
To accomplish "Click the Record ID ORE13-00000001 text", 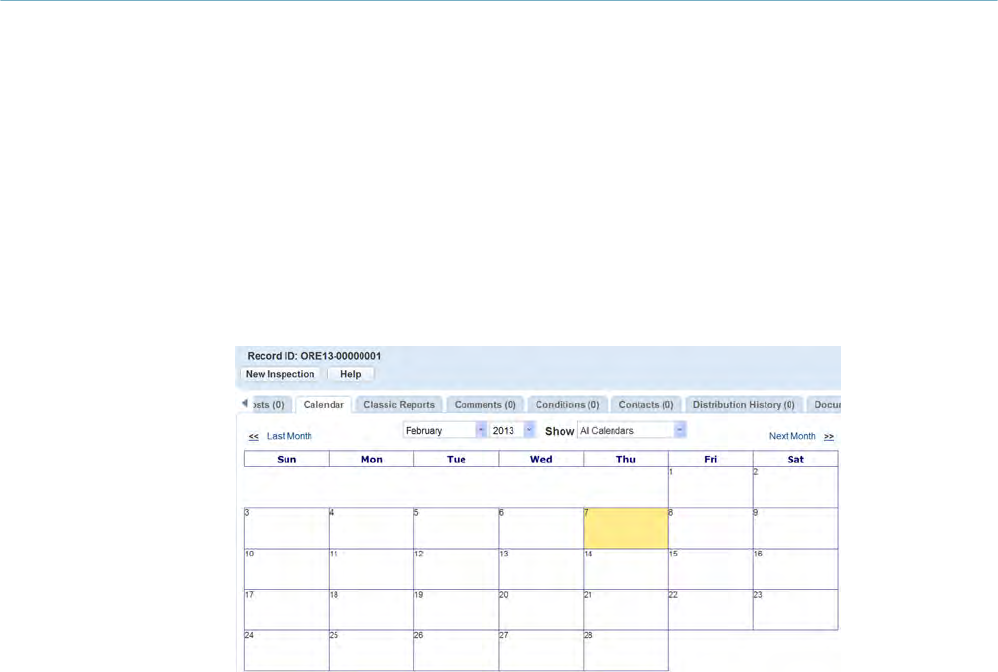I will [x=314, y=356].
